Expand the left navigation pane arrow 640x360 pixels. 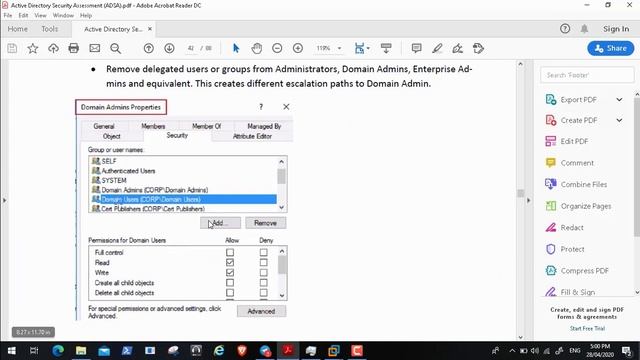[4, 200]
